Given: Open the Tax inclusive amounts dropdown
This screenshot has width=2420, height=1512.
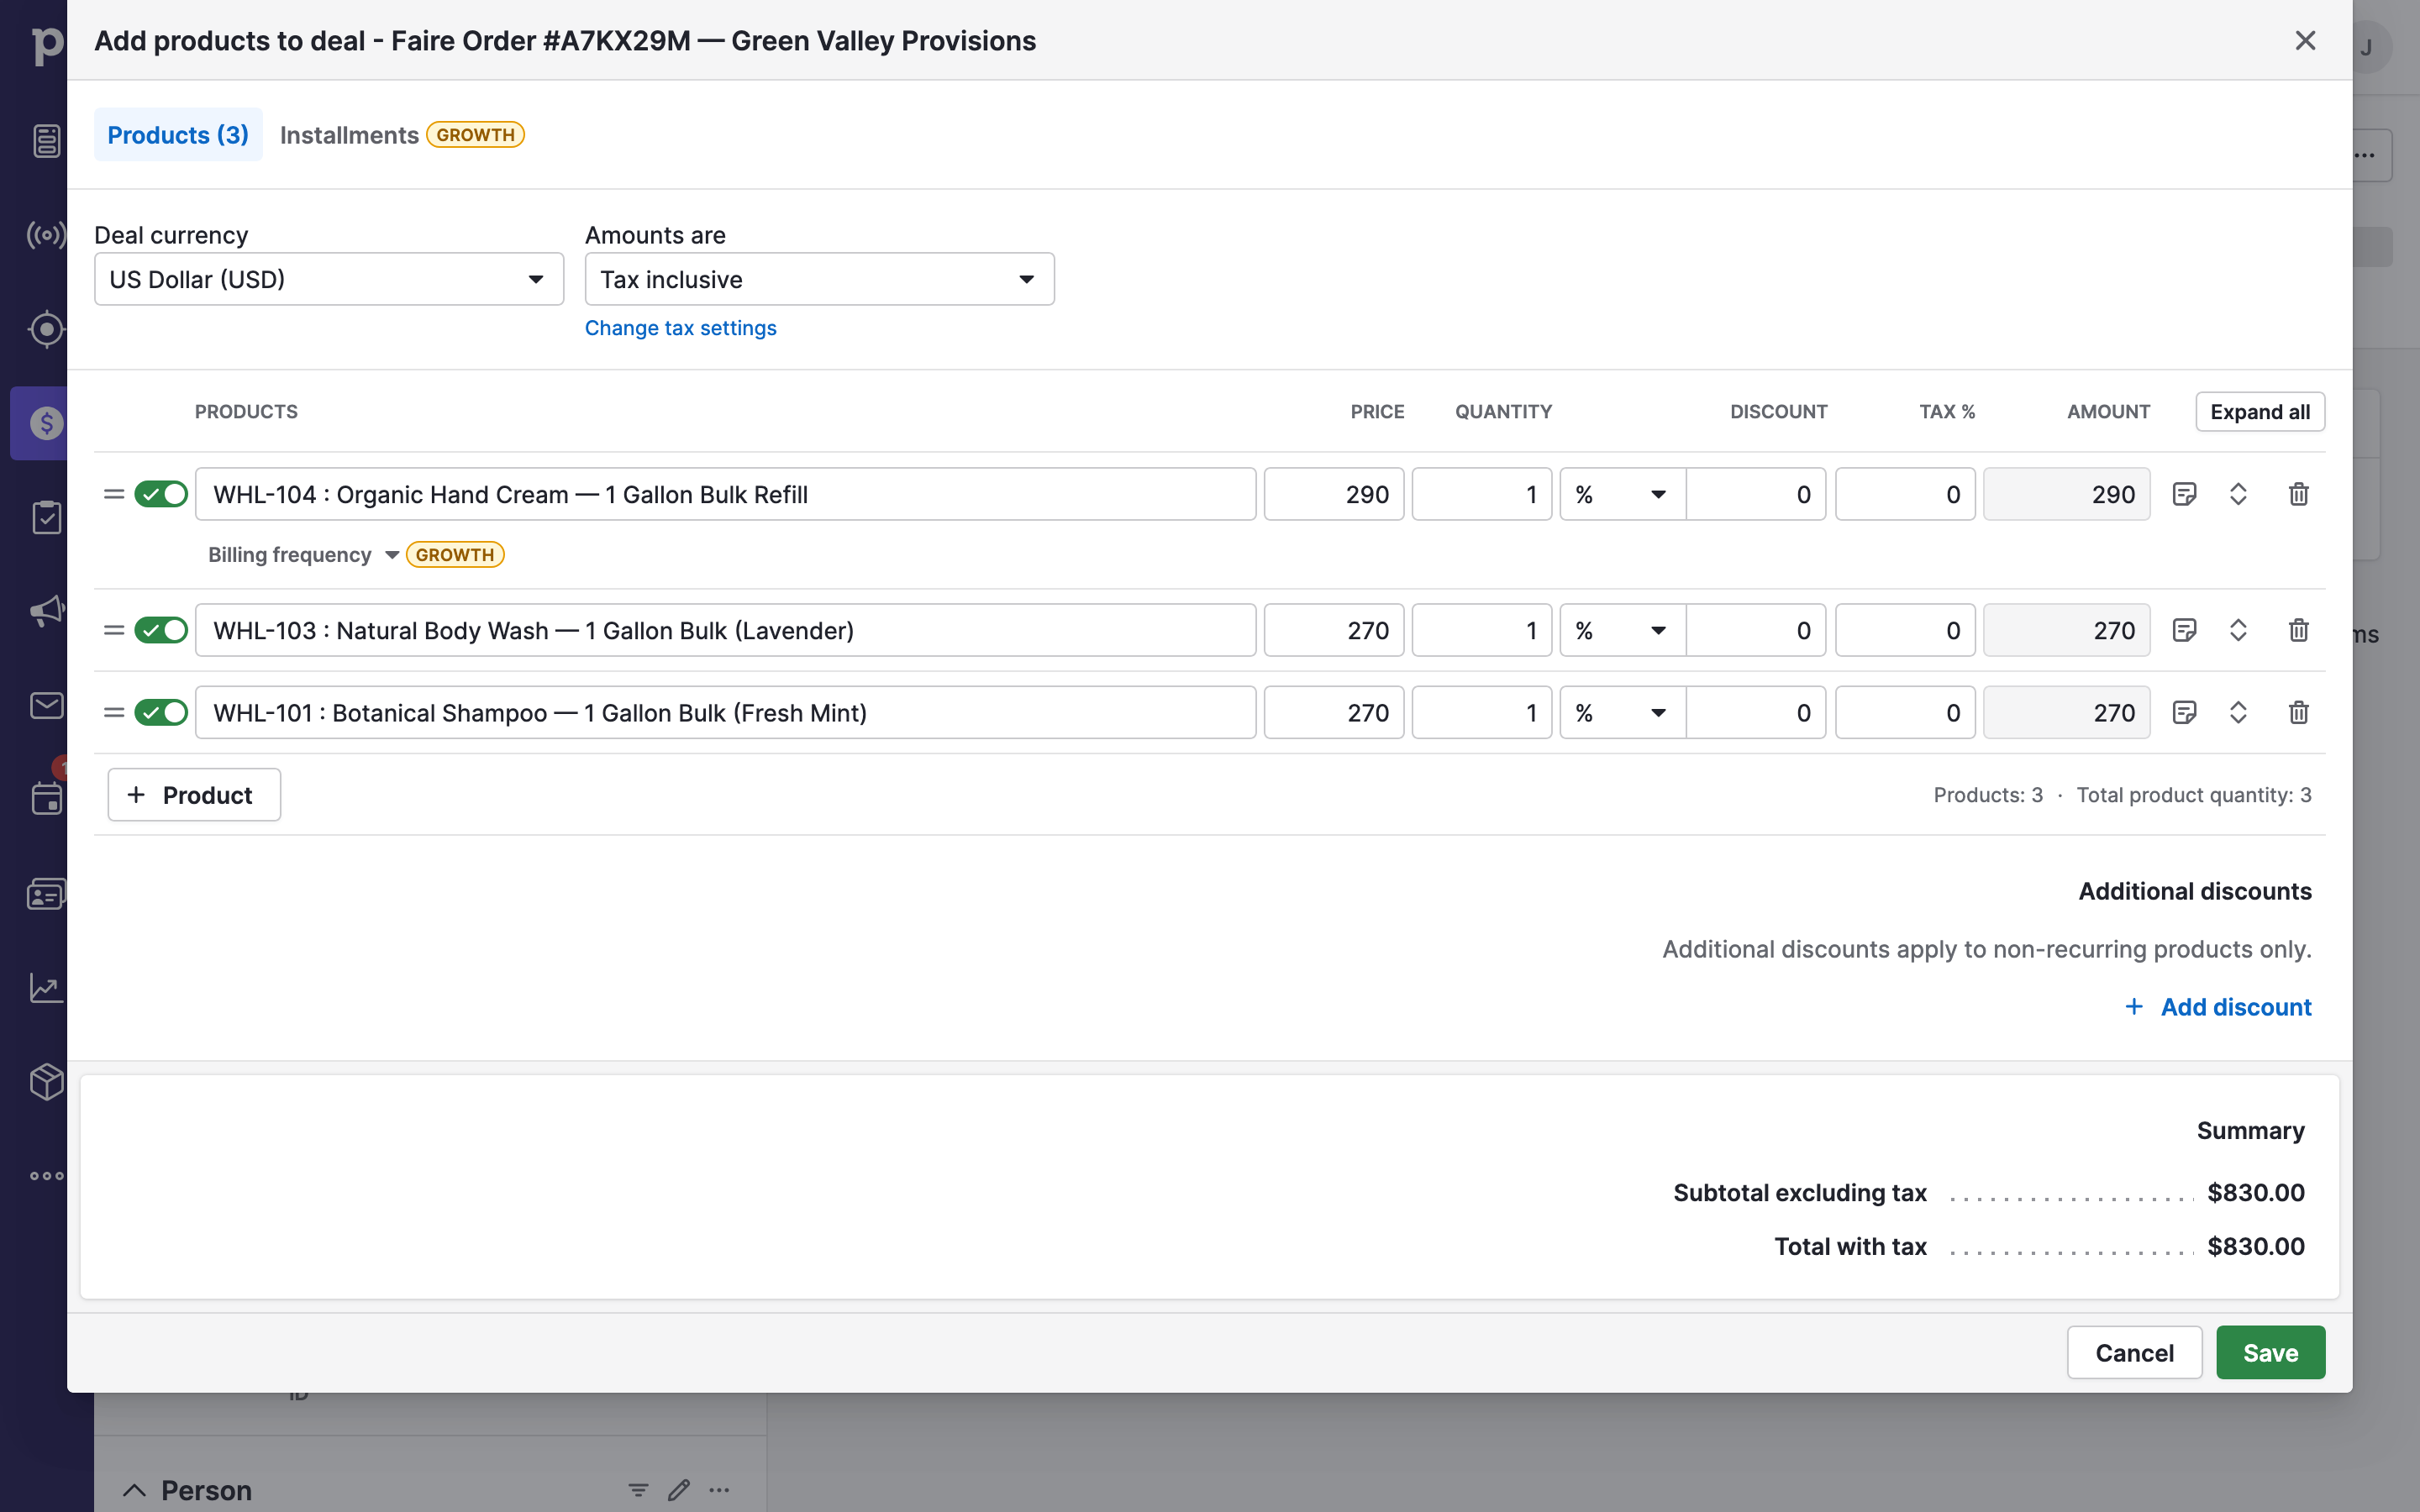Looking at the screenshot, I should click(x=819, y=279).
